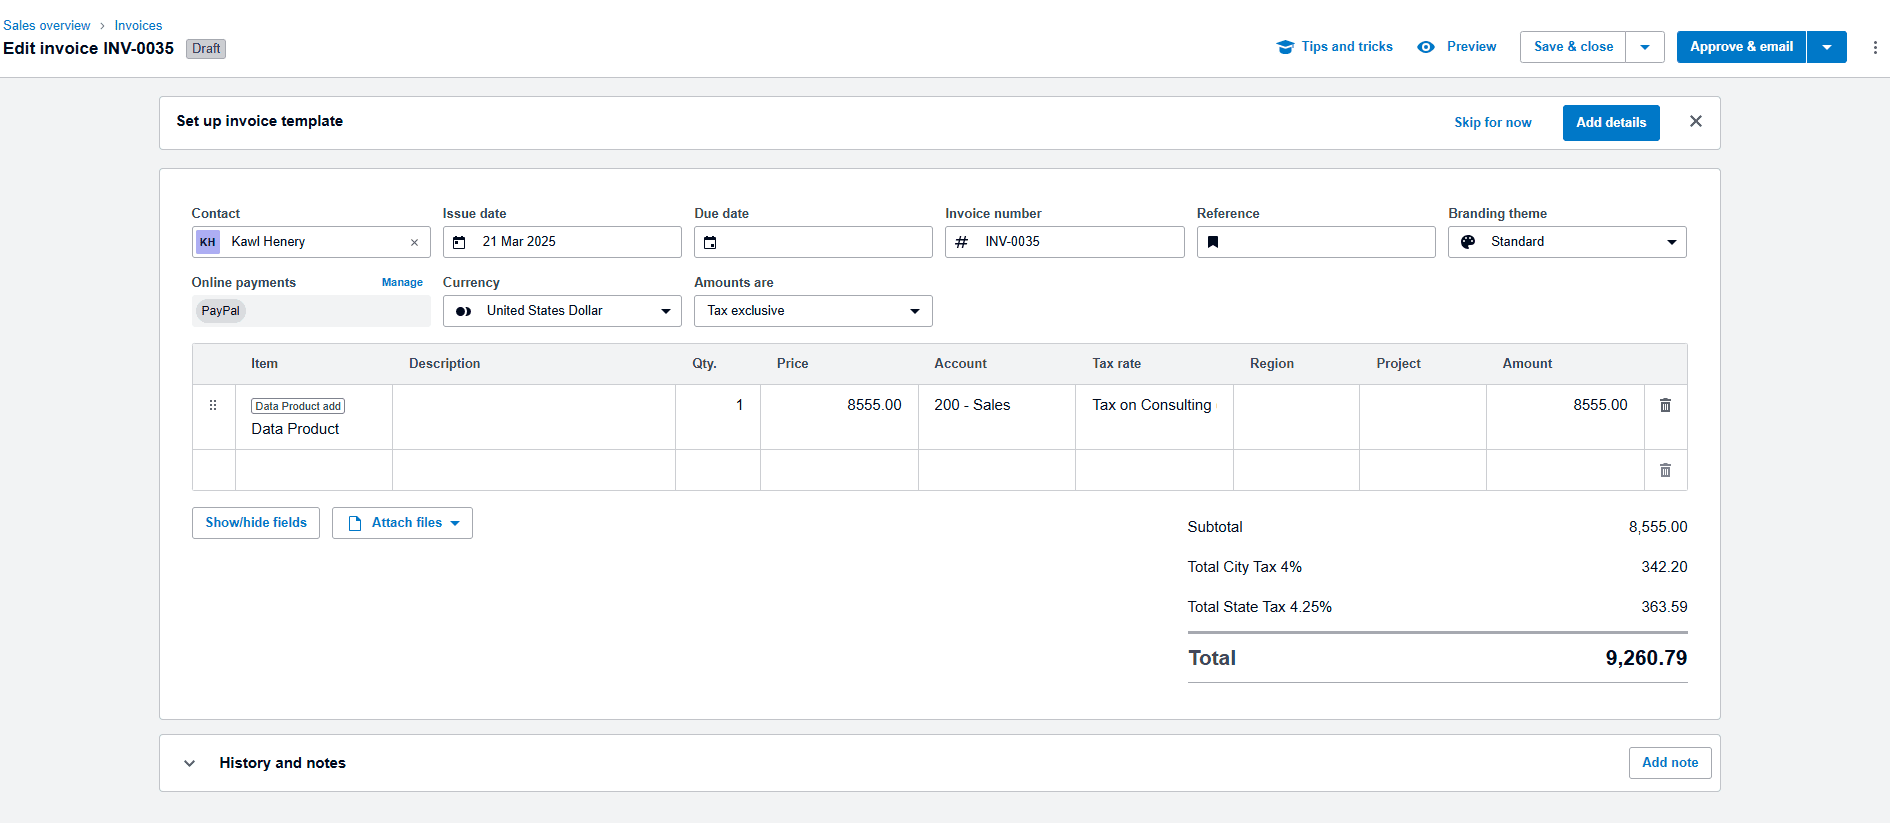
Task: Dismiss the invoice template setup banner
Action: pos(1695,121)
